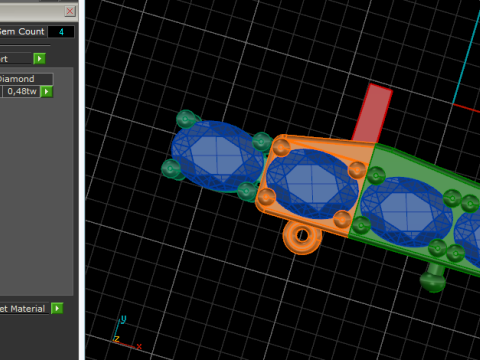Screen dimensions: 480x360
Task: Select the blue gem inside the orange setting
Action: pyautogui.click(x=312, y=184)
